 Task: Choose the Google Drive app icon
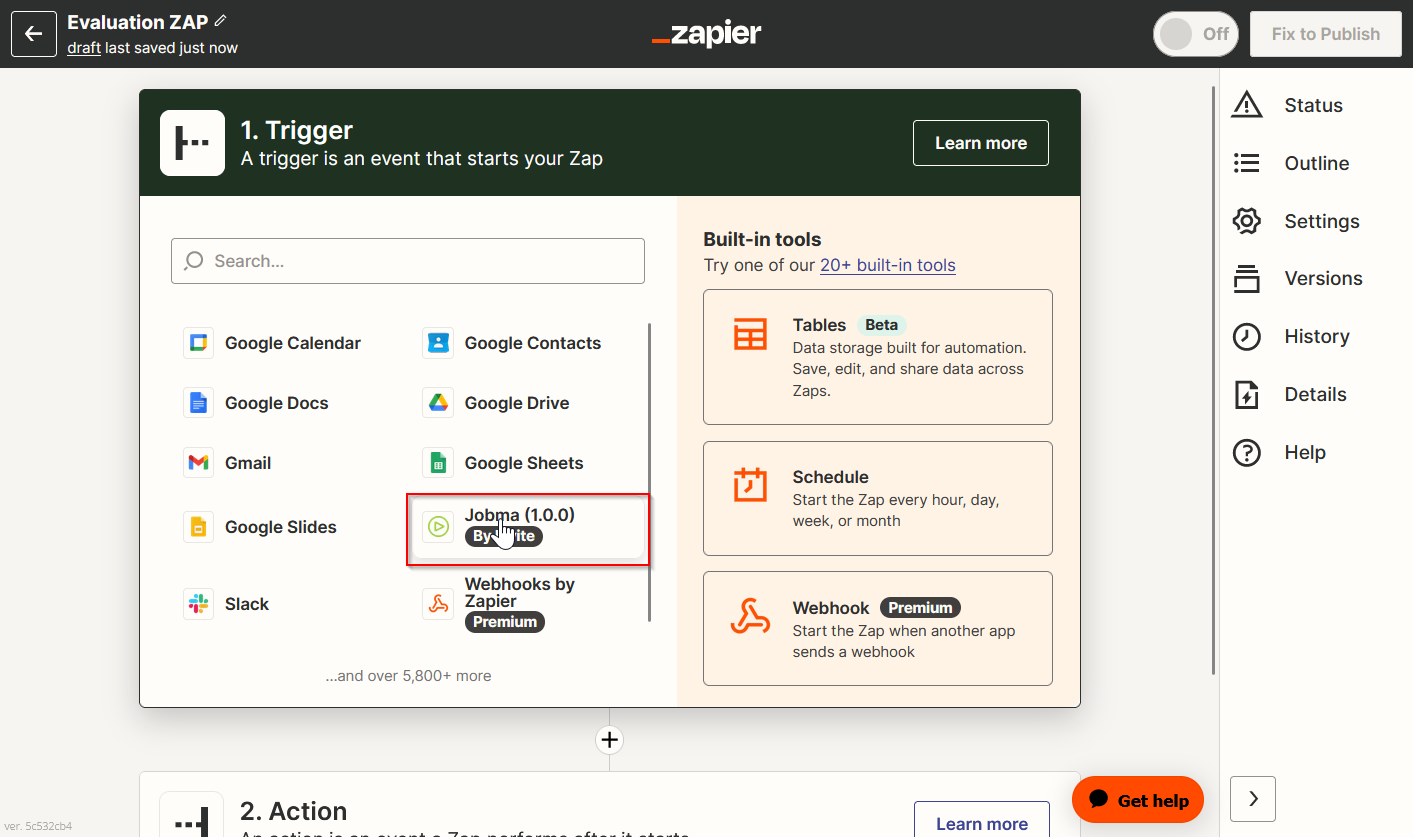(x=438, y=403)
